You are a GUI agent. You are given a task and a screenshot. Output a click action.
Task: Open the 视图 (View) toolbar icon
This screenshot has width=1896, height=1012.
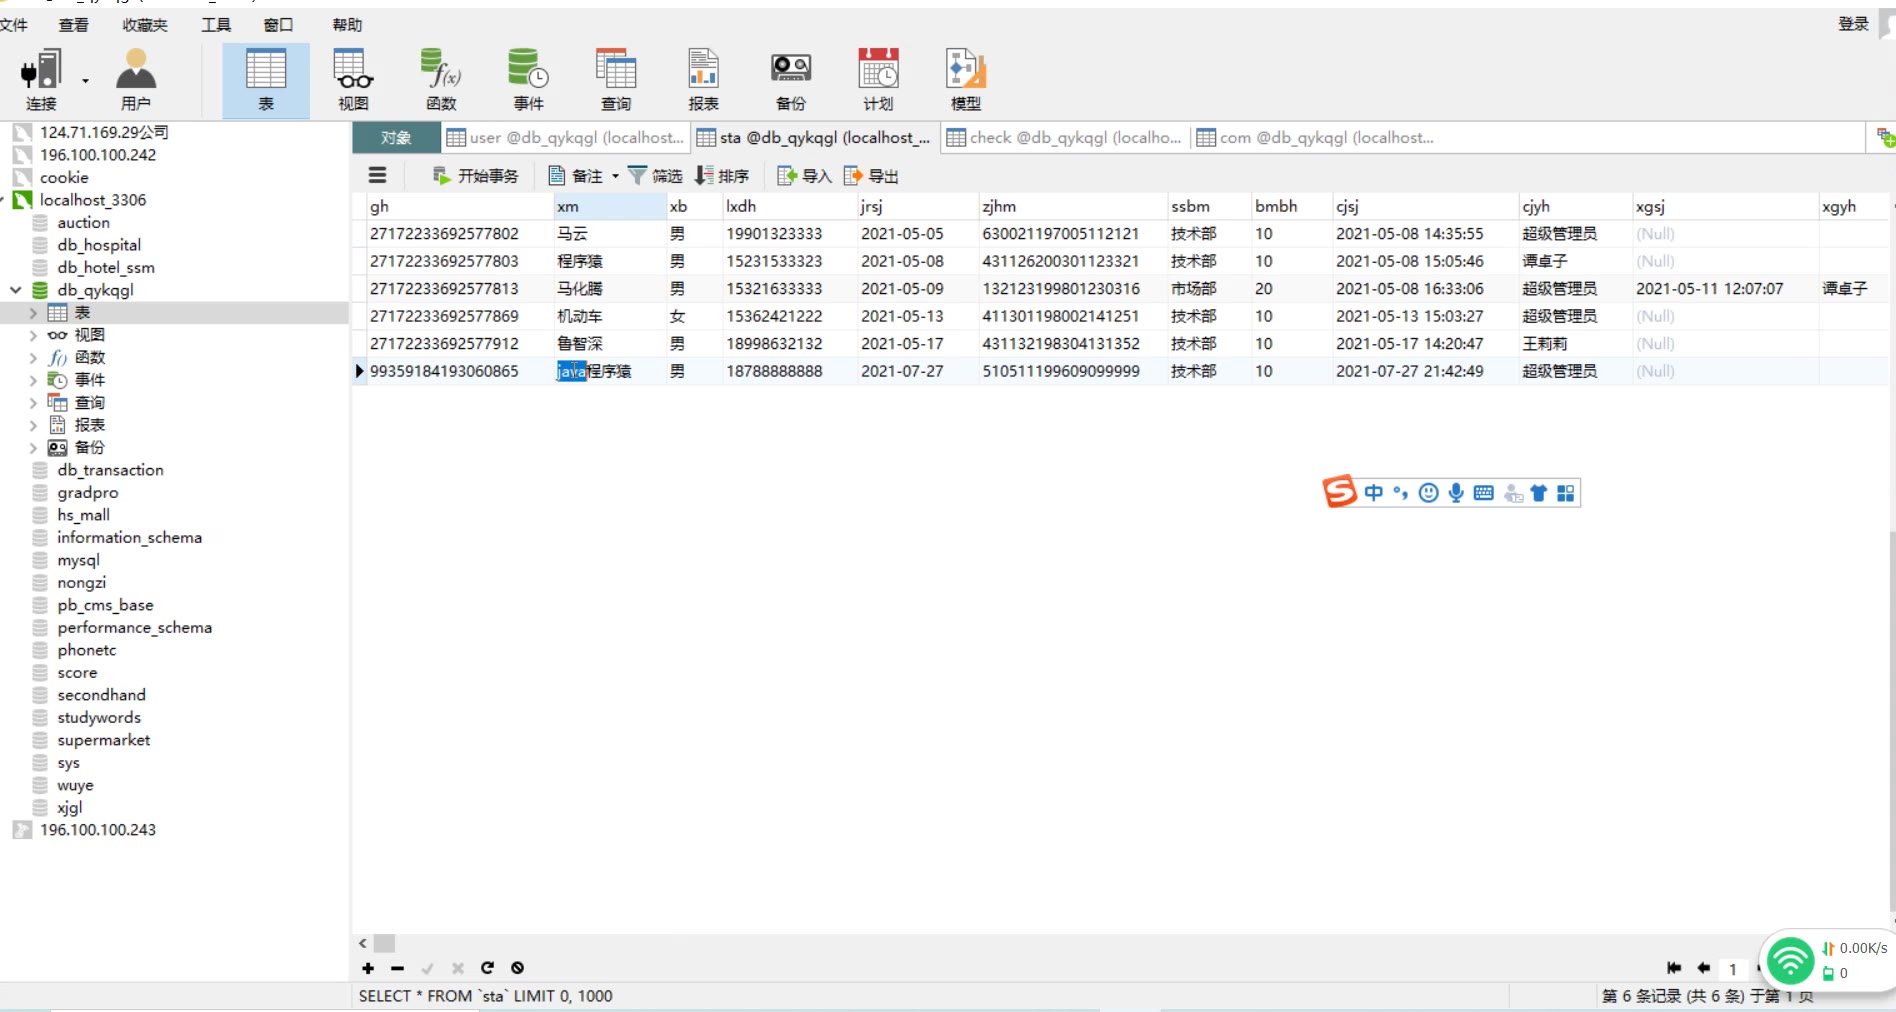pos(353,80)
